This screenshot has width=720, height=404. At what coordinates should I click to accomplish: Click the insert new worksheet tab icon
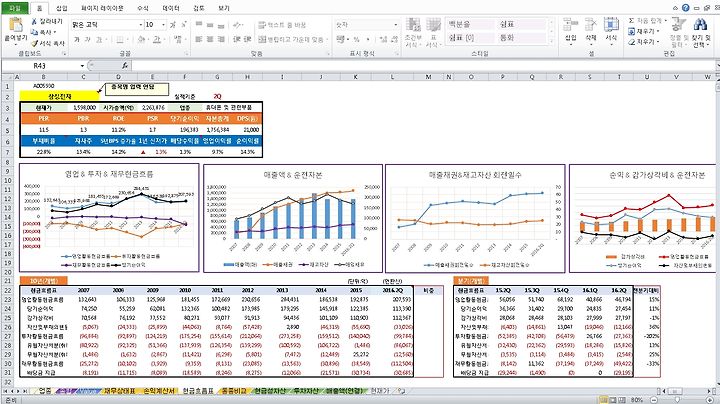(x=401, y=391)
